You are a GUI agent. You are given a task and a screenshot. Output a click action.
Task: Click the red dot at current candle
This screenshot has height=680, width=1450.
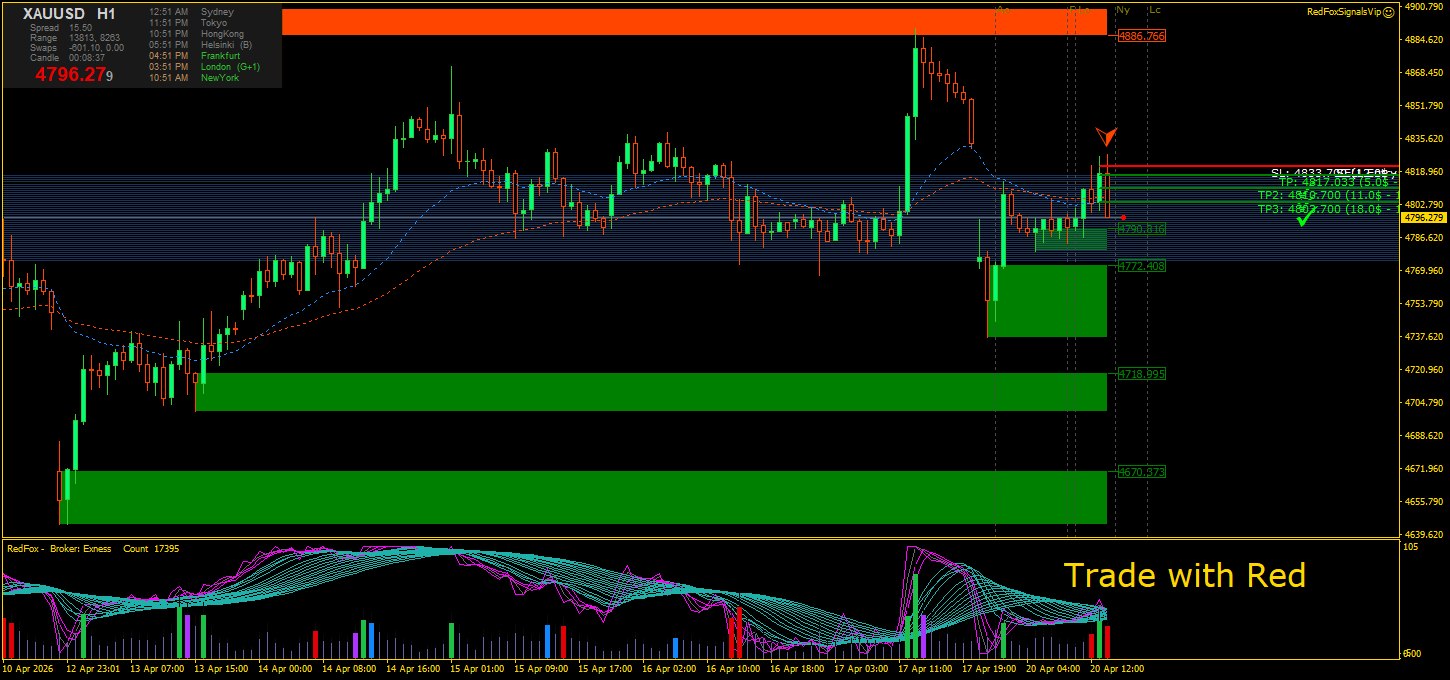(1124, 217)
